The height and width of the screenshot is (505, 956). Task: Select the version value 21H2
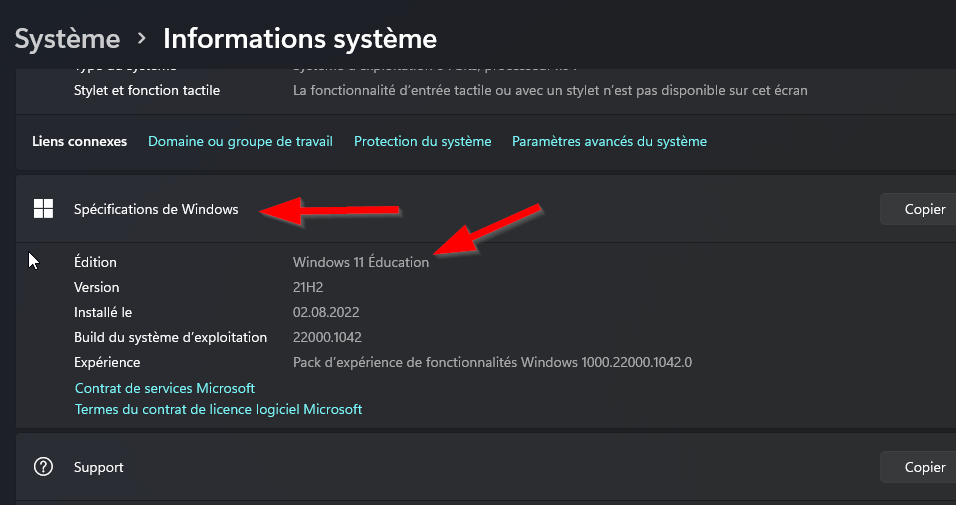(308, 287)
